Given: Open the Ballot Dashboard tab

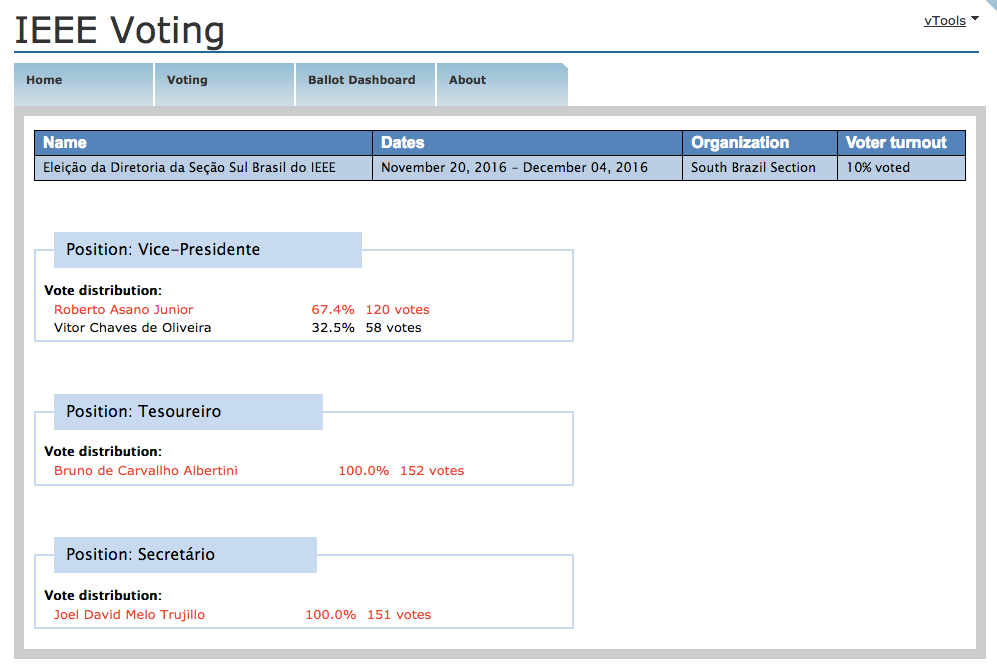Looking at the screenshot, I should (361, 80).
